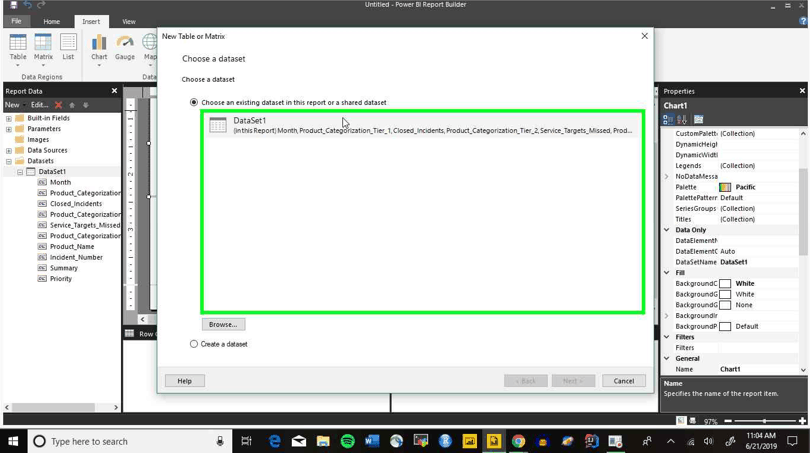
Task: Switch to the Insert ribbon tab
Action: tap(91, 22)
